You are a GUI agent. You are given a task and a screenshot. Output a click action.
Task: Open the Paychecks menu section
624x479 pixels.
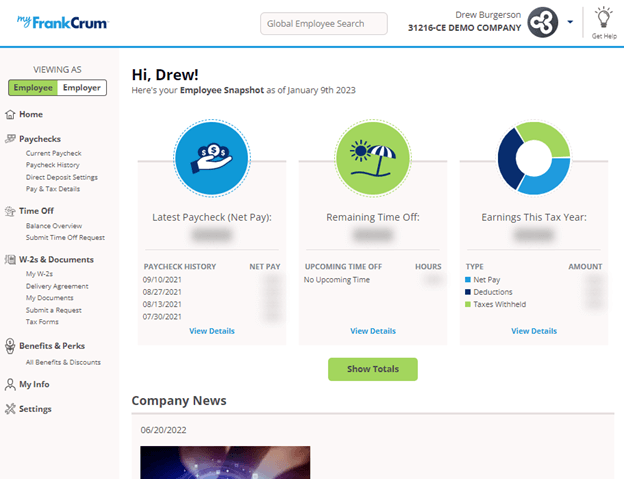[40, 139]
